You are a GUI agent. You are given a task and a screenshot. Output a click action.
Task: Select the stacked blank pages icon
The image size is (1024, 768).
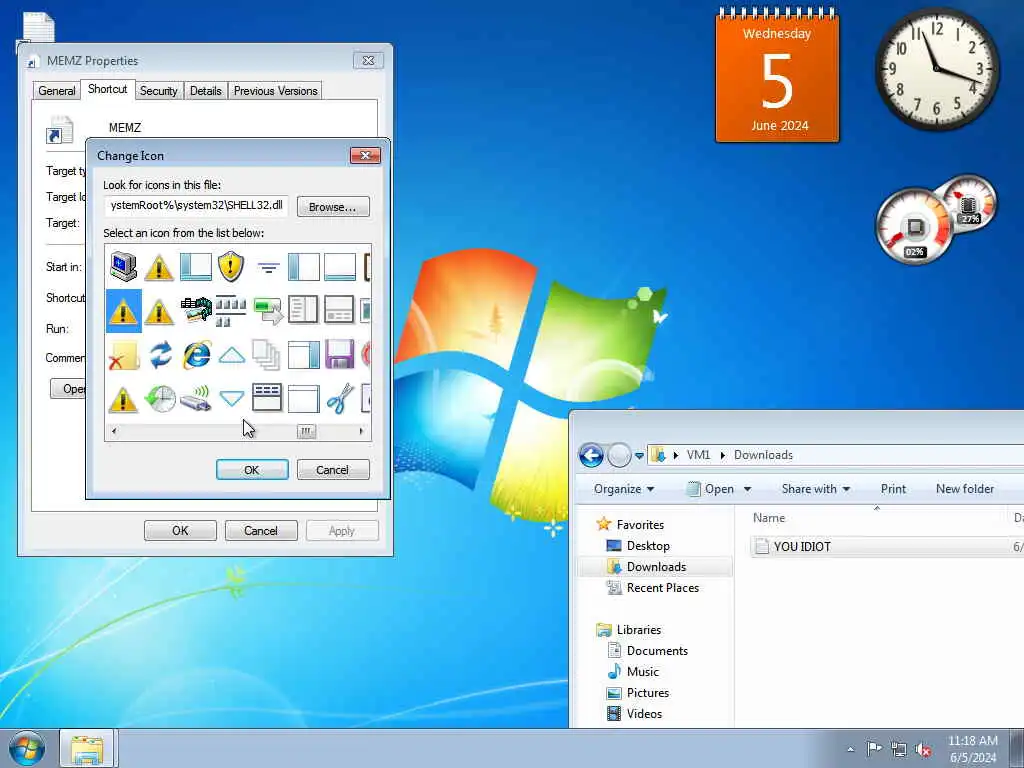pyautogui.click(x=266, y=355)
